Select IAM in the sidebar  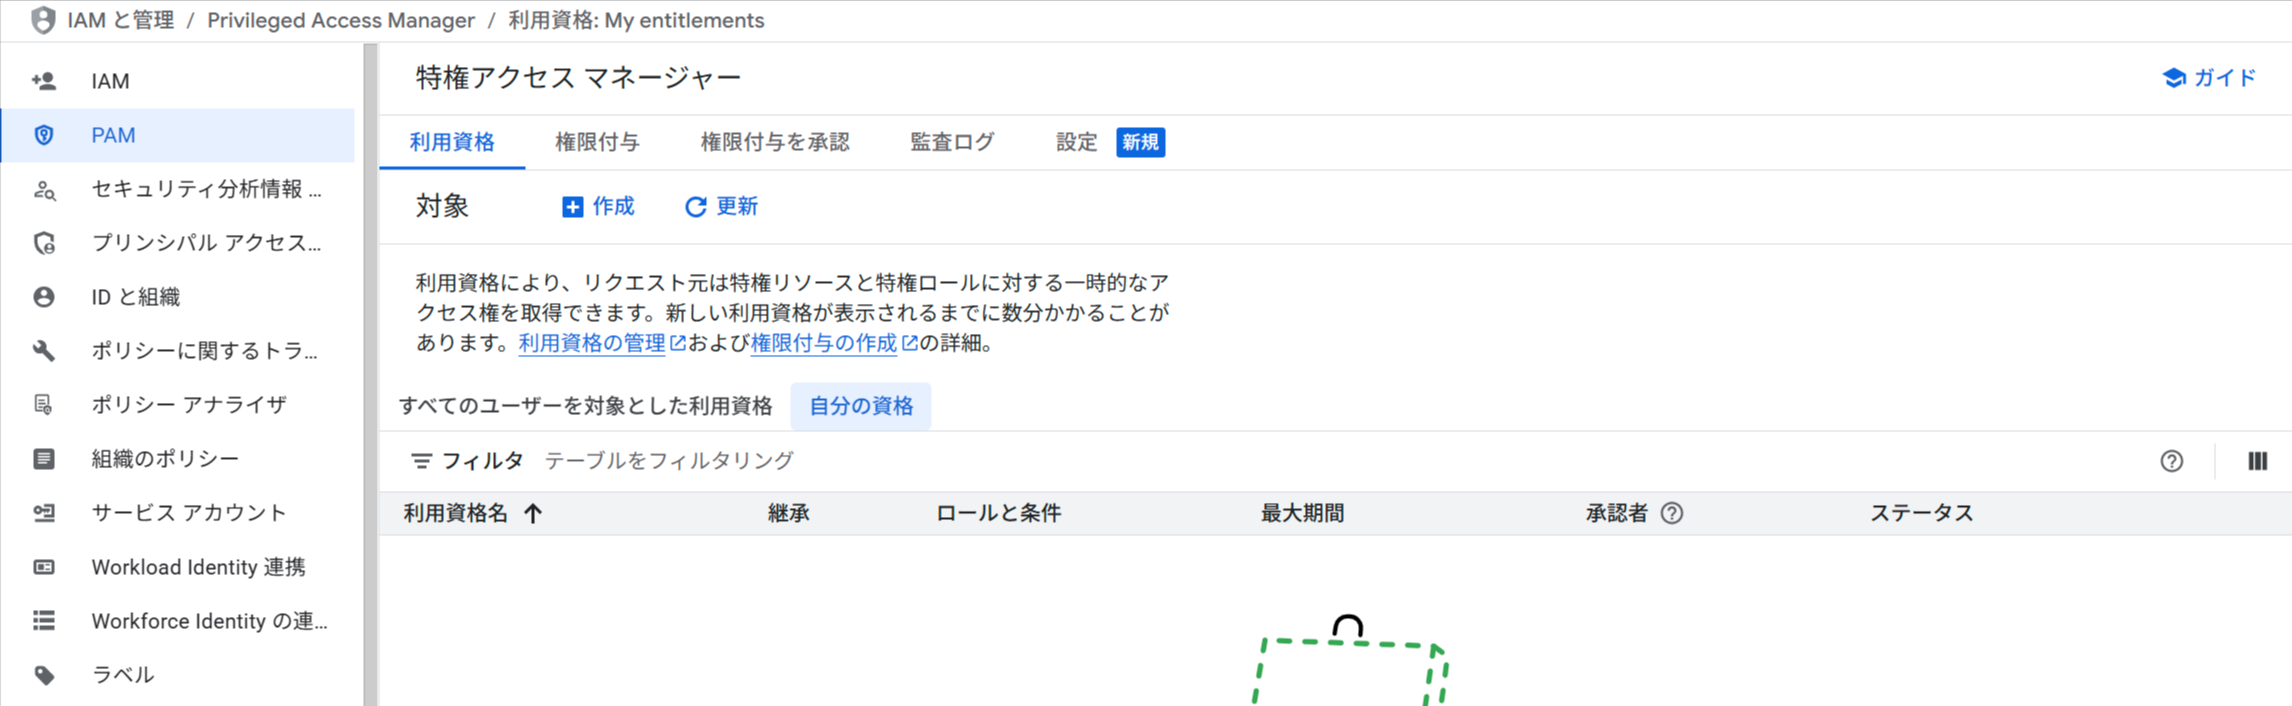coord(178,81)
